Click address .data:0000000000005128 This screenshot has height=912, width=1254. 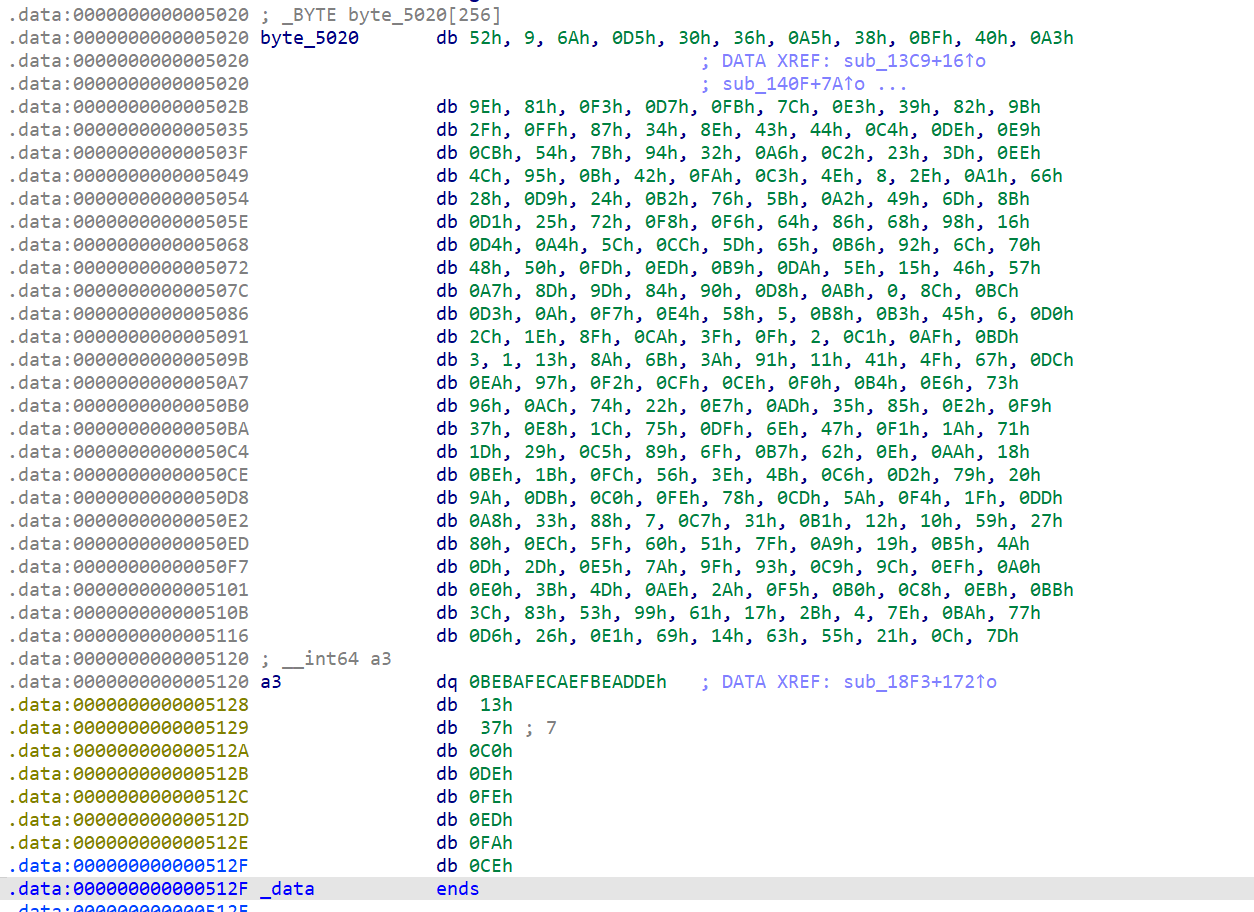[x=129, y=705]
